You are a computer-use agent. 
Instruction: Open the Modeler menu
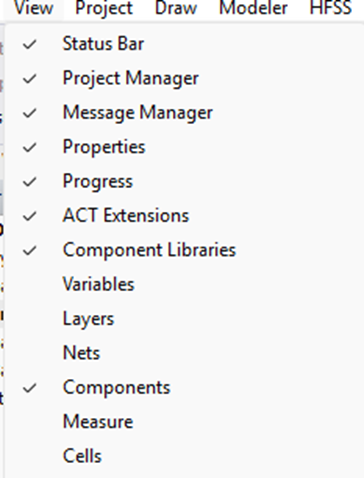(253, 8)
